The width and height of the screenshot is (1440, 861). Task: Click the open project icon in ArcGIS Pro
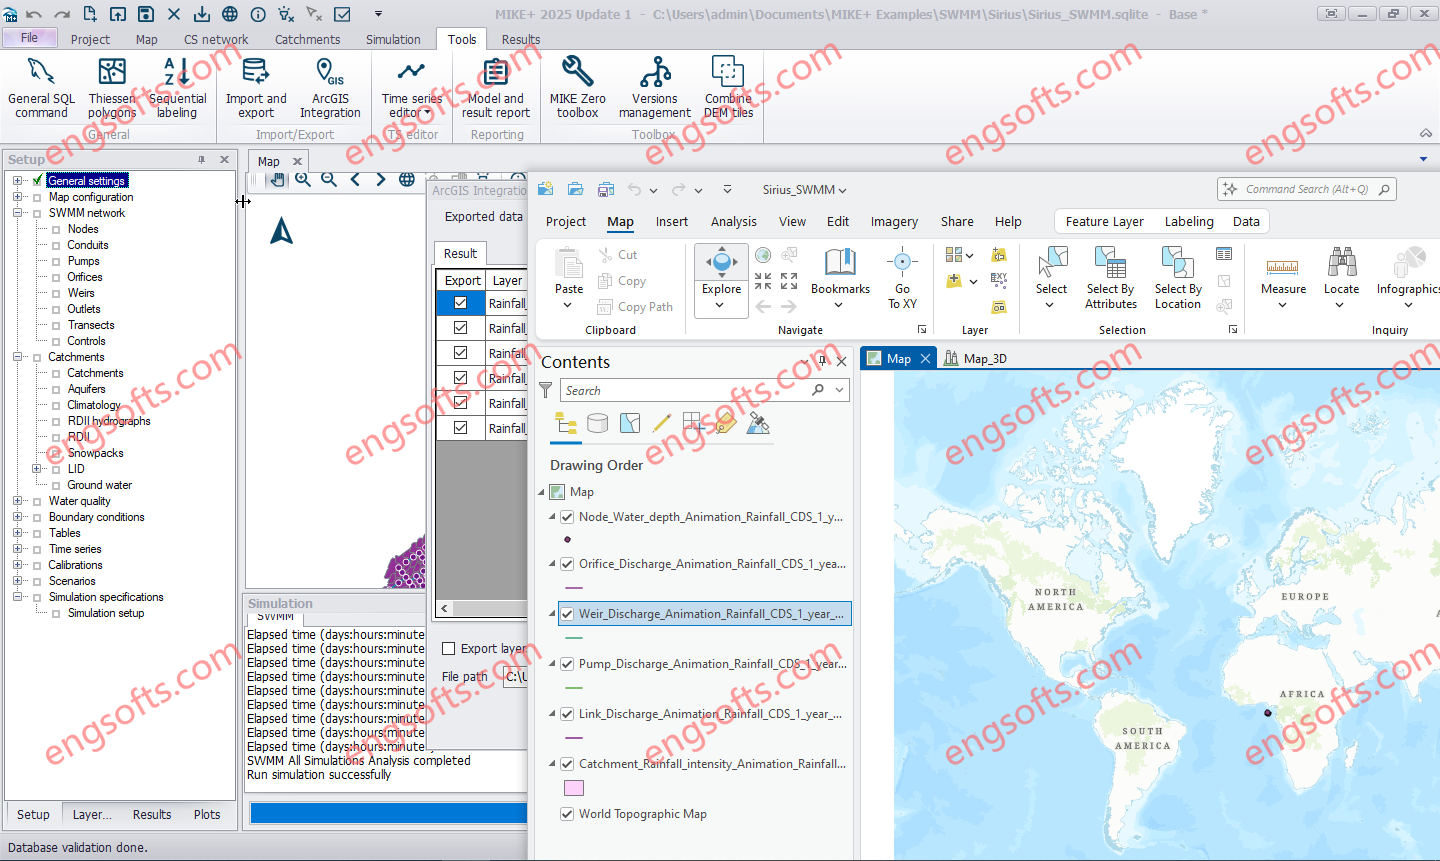(575, 189)
